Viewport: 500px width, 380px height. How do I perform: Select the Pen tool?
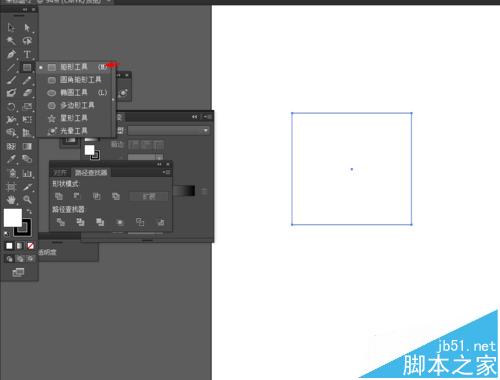pyautogui.click(x=11, y=54)
